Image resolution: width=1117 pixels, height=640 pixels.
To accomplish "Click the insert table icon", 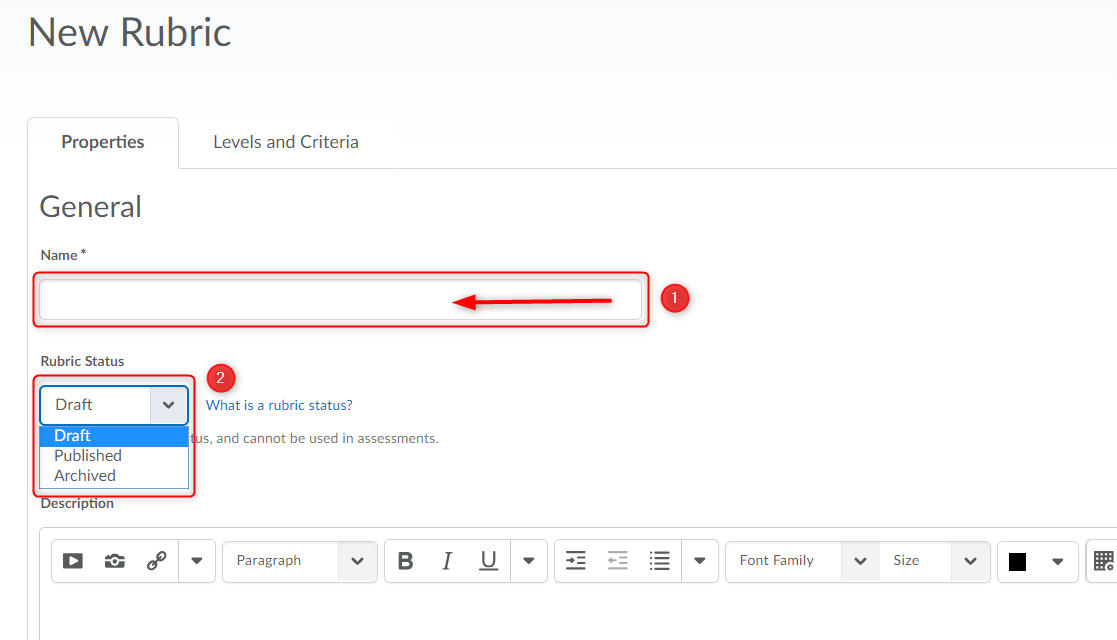I will coord(1103,561).
